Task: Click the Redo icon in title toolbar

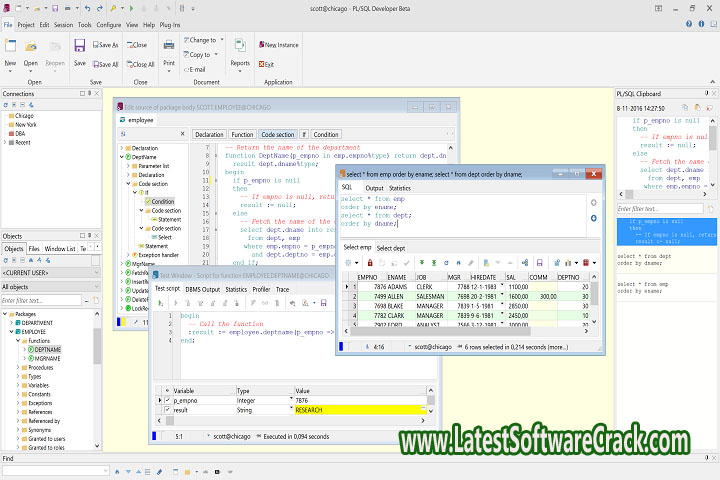Action: [x=99, y=8]
